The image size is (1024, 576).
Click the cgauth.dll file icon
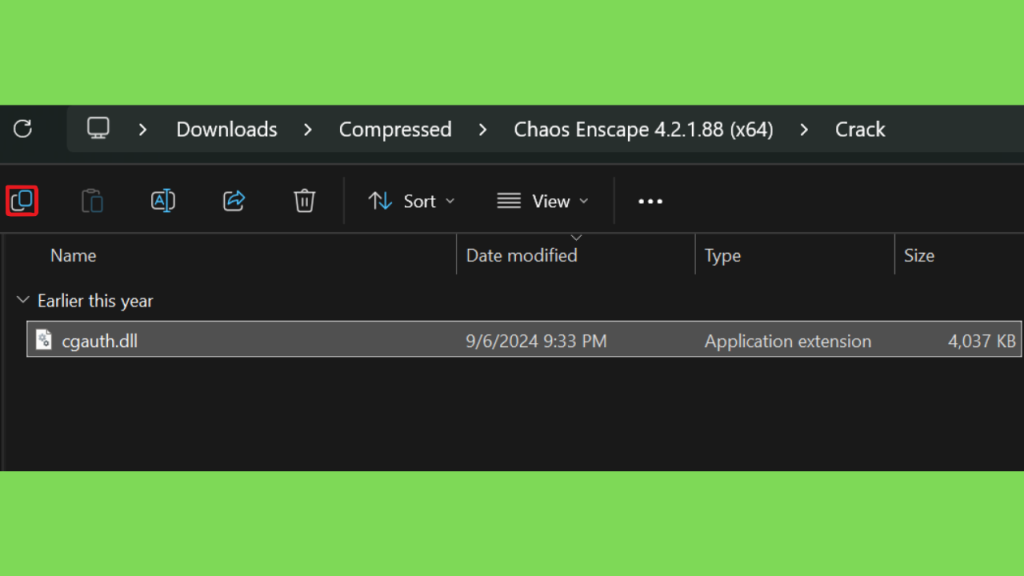(x=44, y=340)
